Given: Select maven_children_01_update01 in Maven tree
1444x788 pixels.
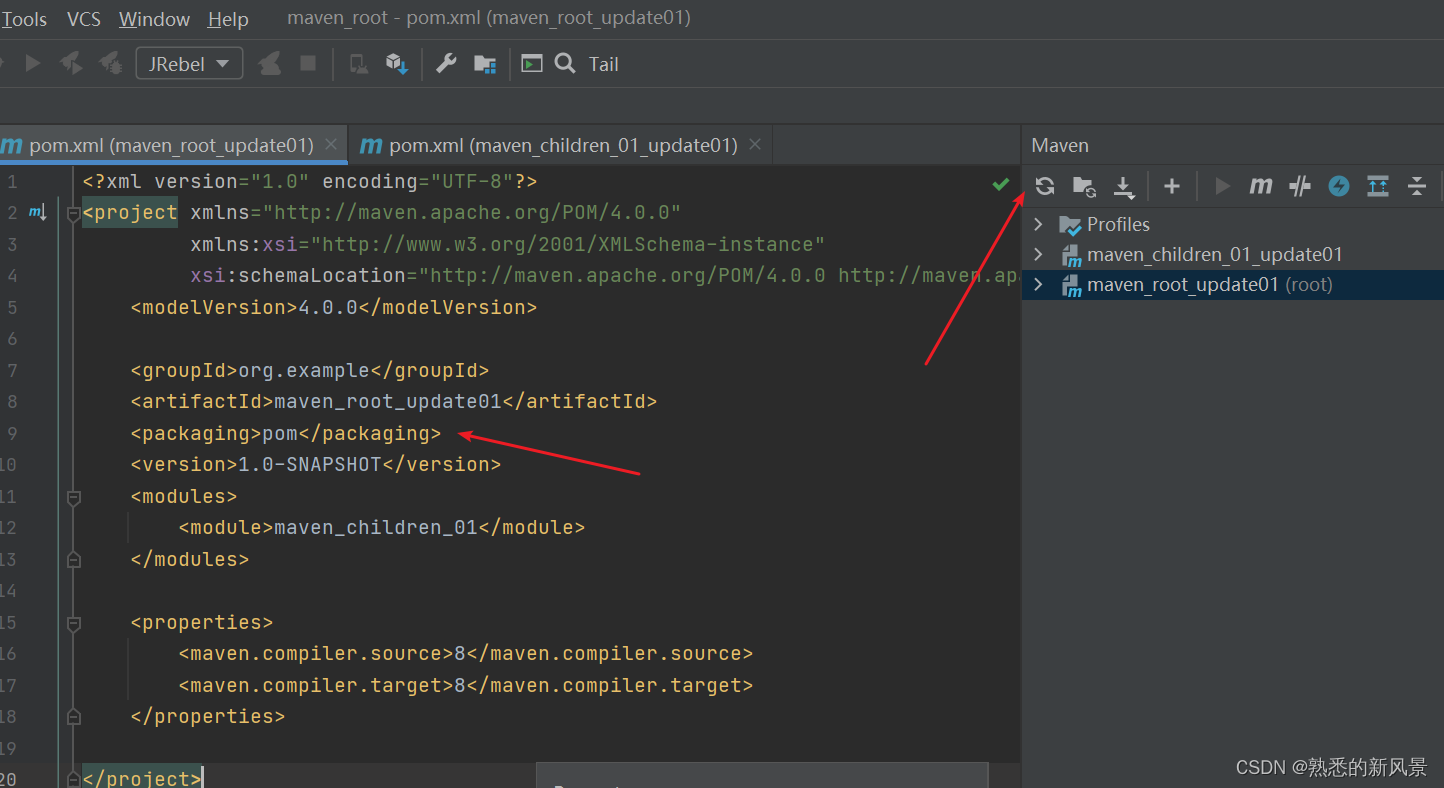Looking at the screenshot, I should [1233, 254].
